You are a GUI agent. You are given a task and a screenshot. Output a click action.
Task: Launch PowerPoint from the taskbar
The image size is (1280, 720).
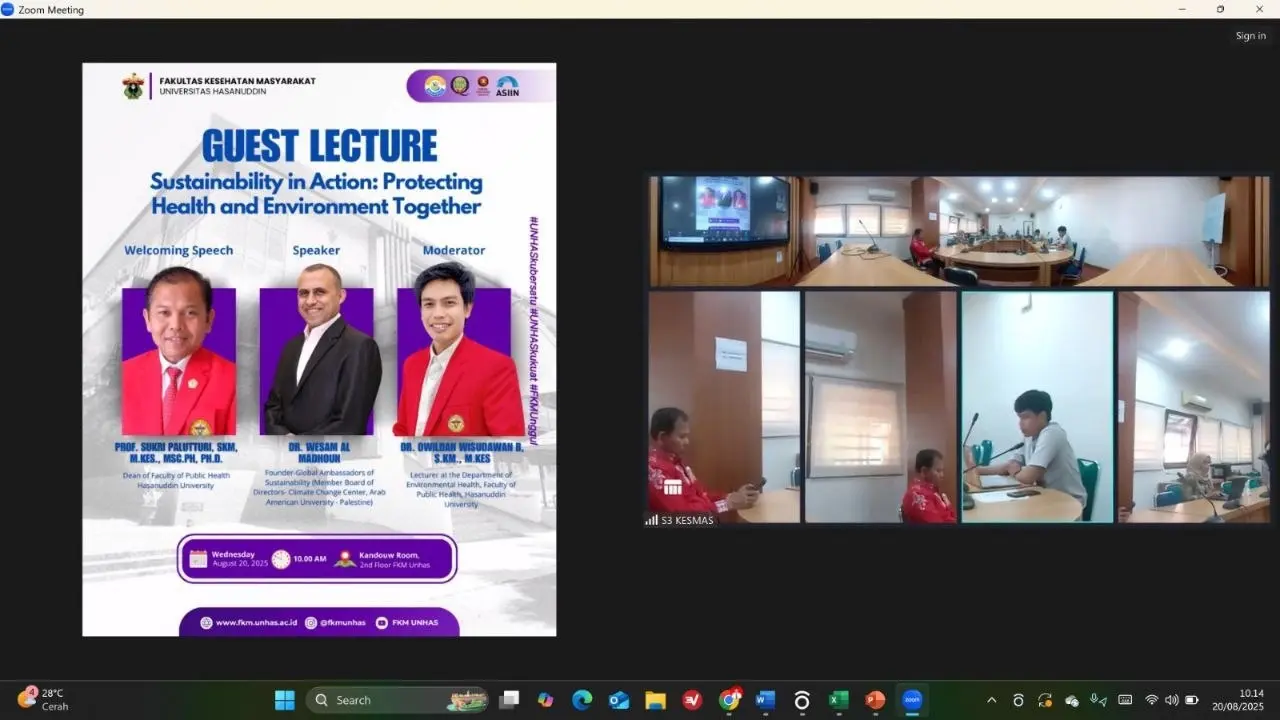coord(873,700)
